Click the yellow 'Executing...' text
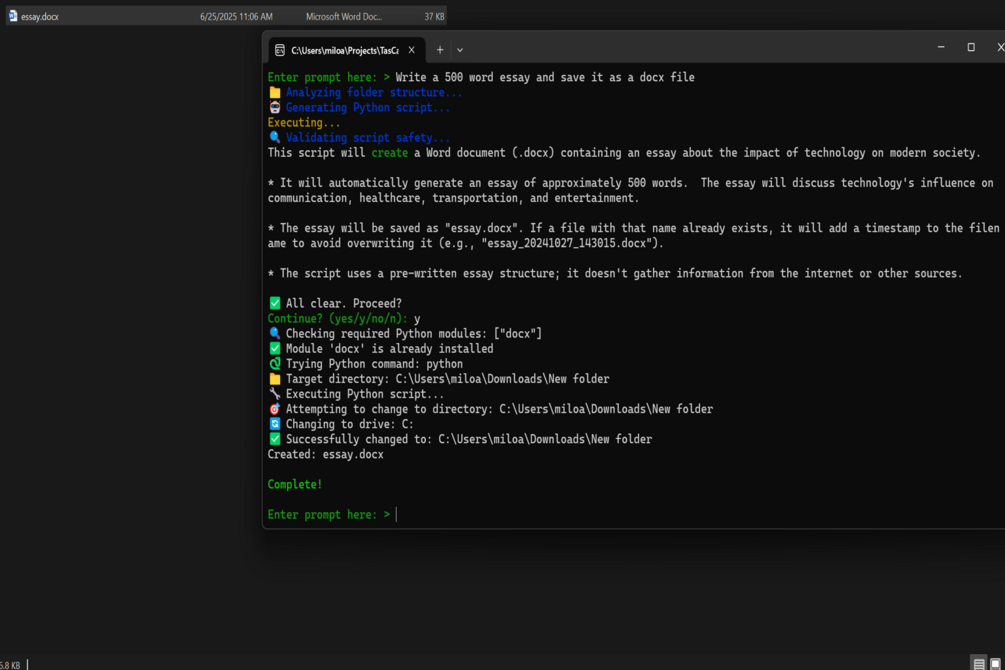This screenshot has width=1005, height=670. (x=304, y=122)
